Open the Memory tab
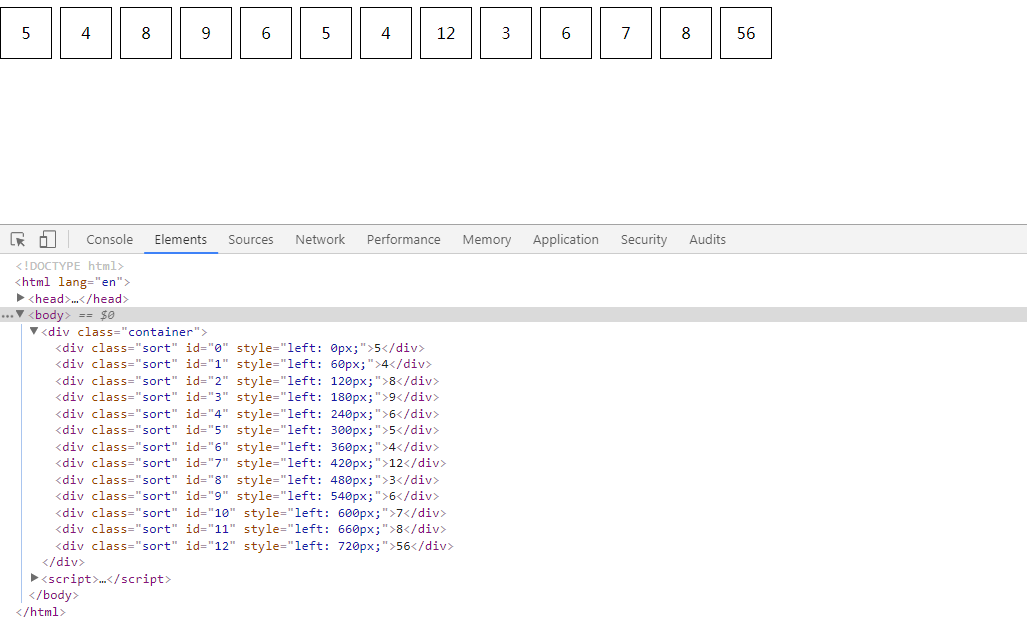1027x626 pixels. click(x=487, y=240)
